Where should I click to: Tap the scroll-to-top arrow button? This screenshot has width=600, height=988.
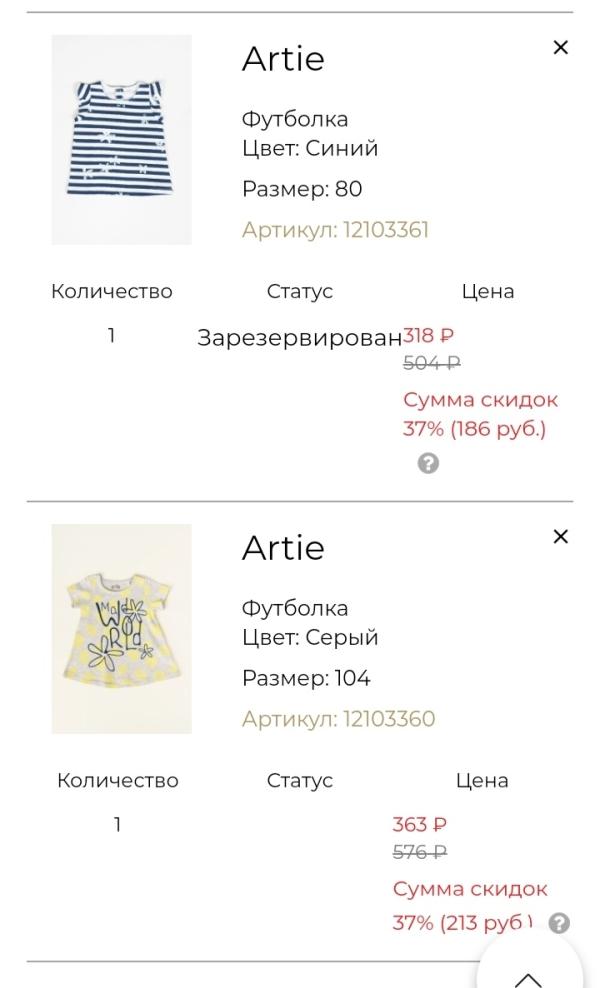click(x=528, y=974)
